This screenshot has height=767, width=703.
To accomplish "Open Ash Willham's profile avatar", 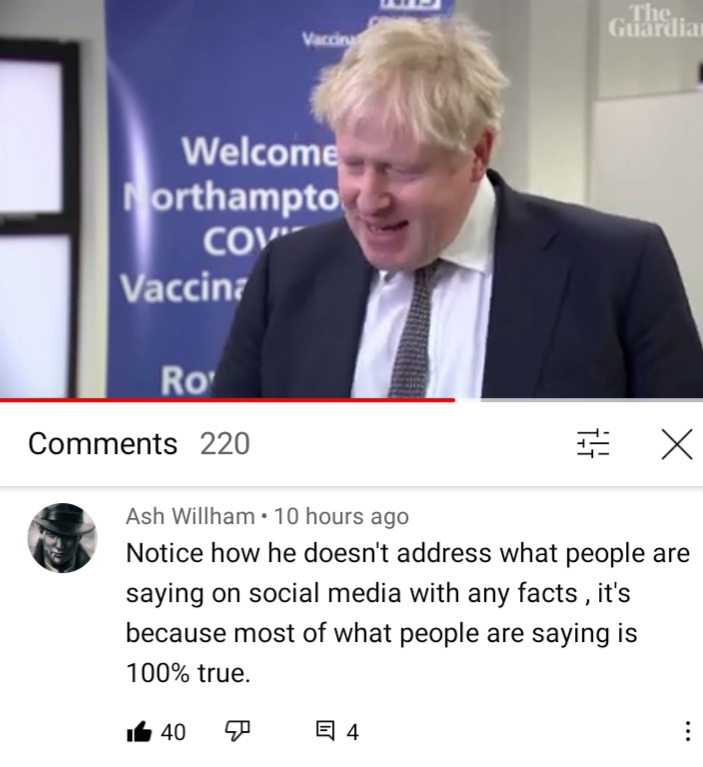I will [62, 538].
